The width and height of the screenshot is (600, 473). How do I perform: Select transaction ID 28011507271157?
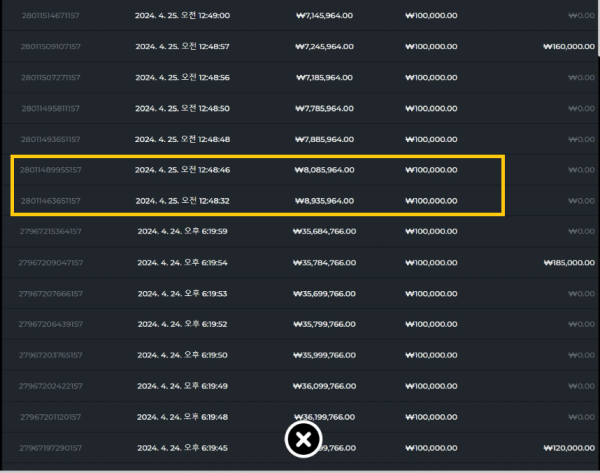click(51, 78)
